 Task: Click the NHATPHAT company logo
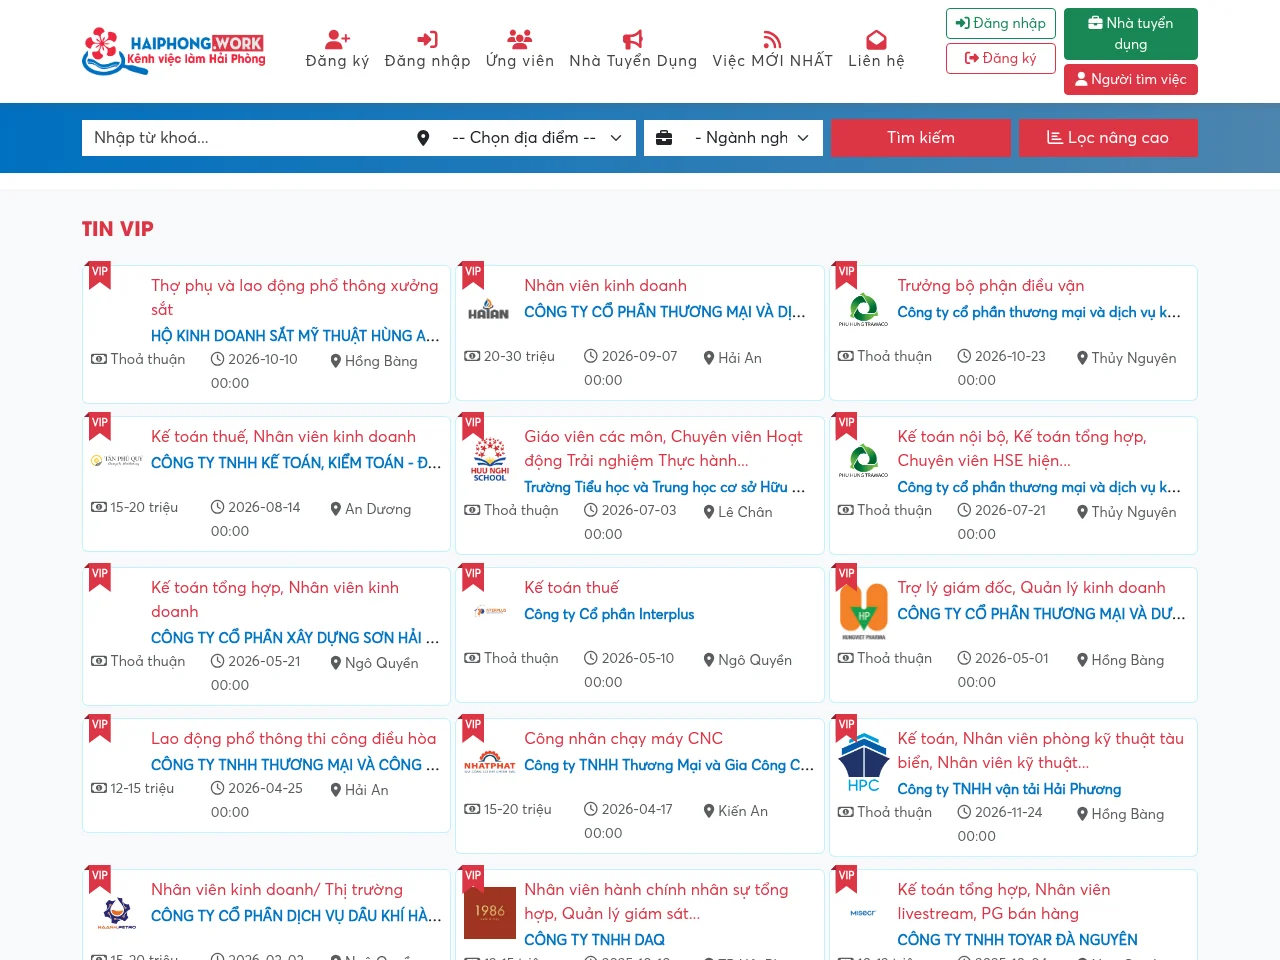tap(489, 763)
